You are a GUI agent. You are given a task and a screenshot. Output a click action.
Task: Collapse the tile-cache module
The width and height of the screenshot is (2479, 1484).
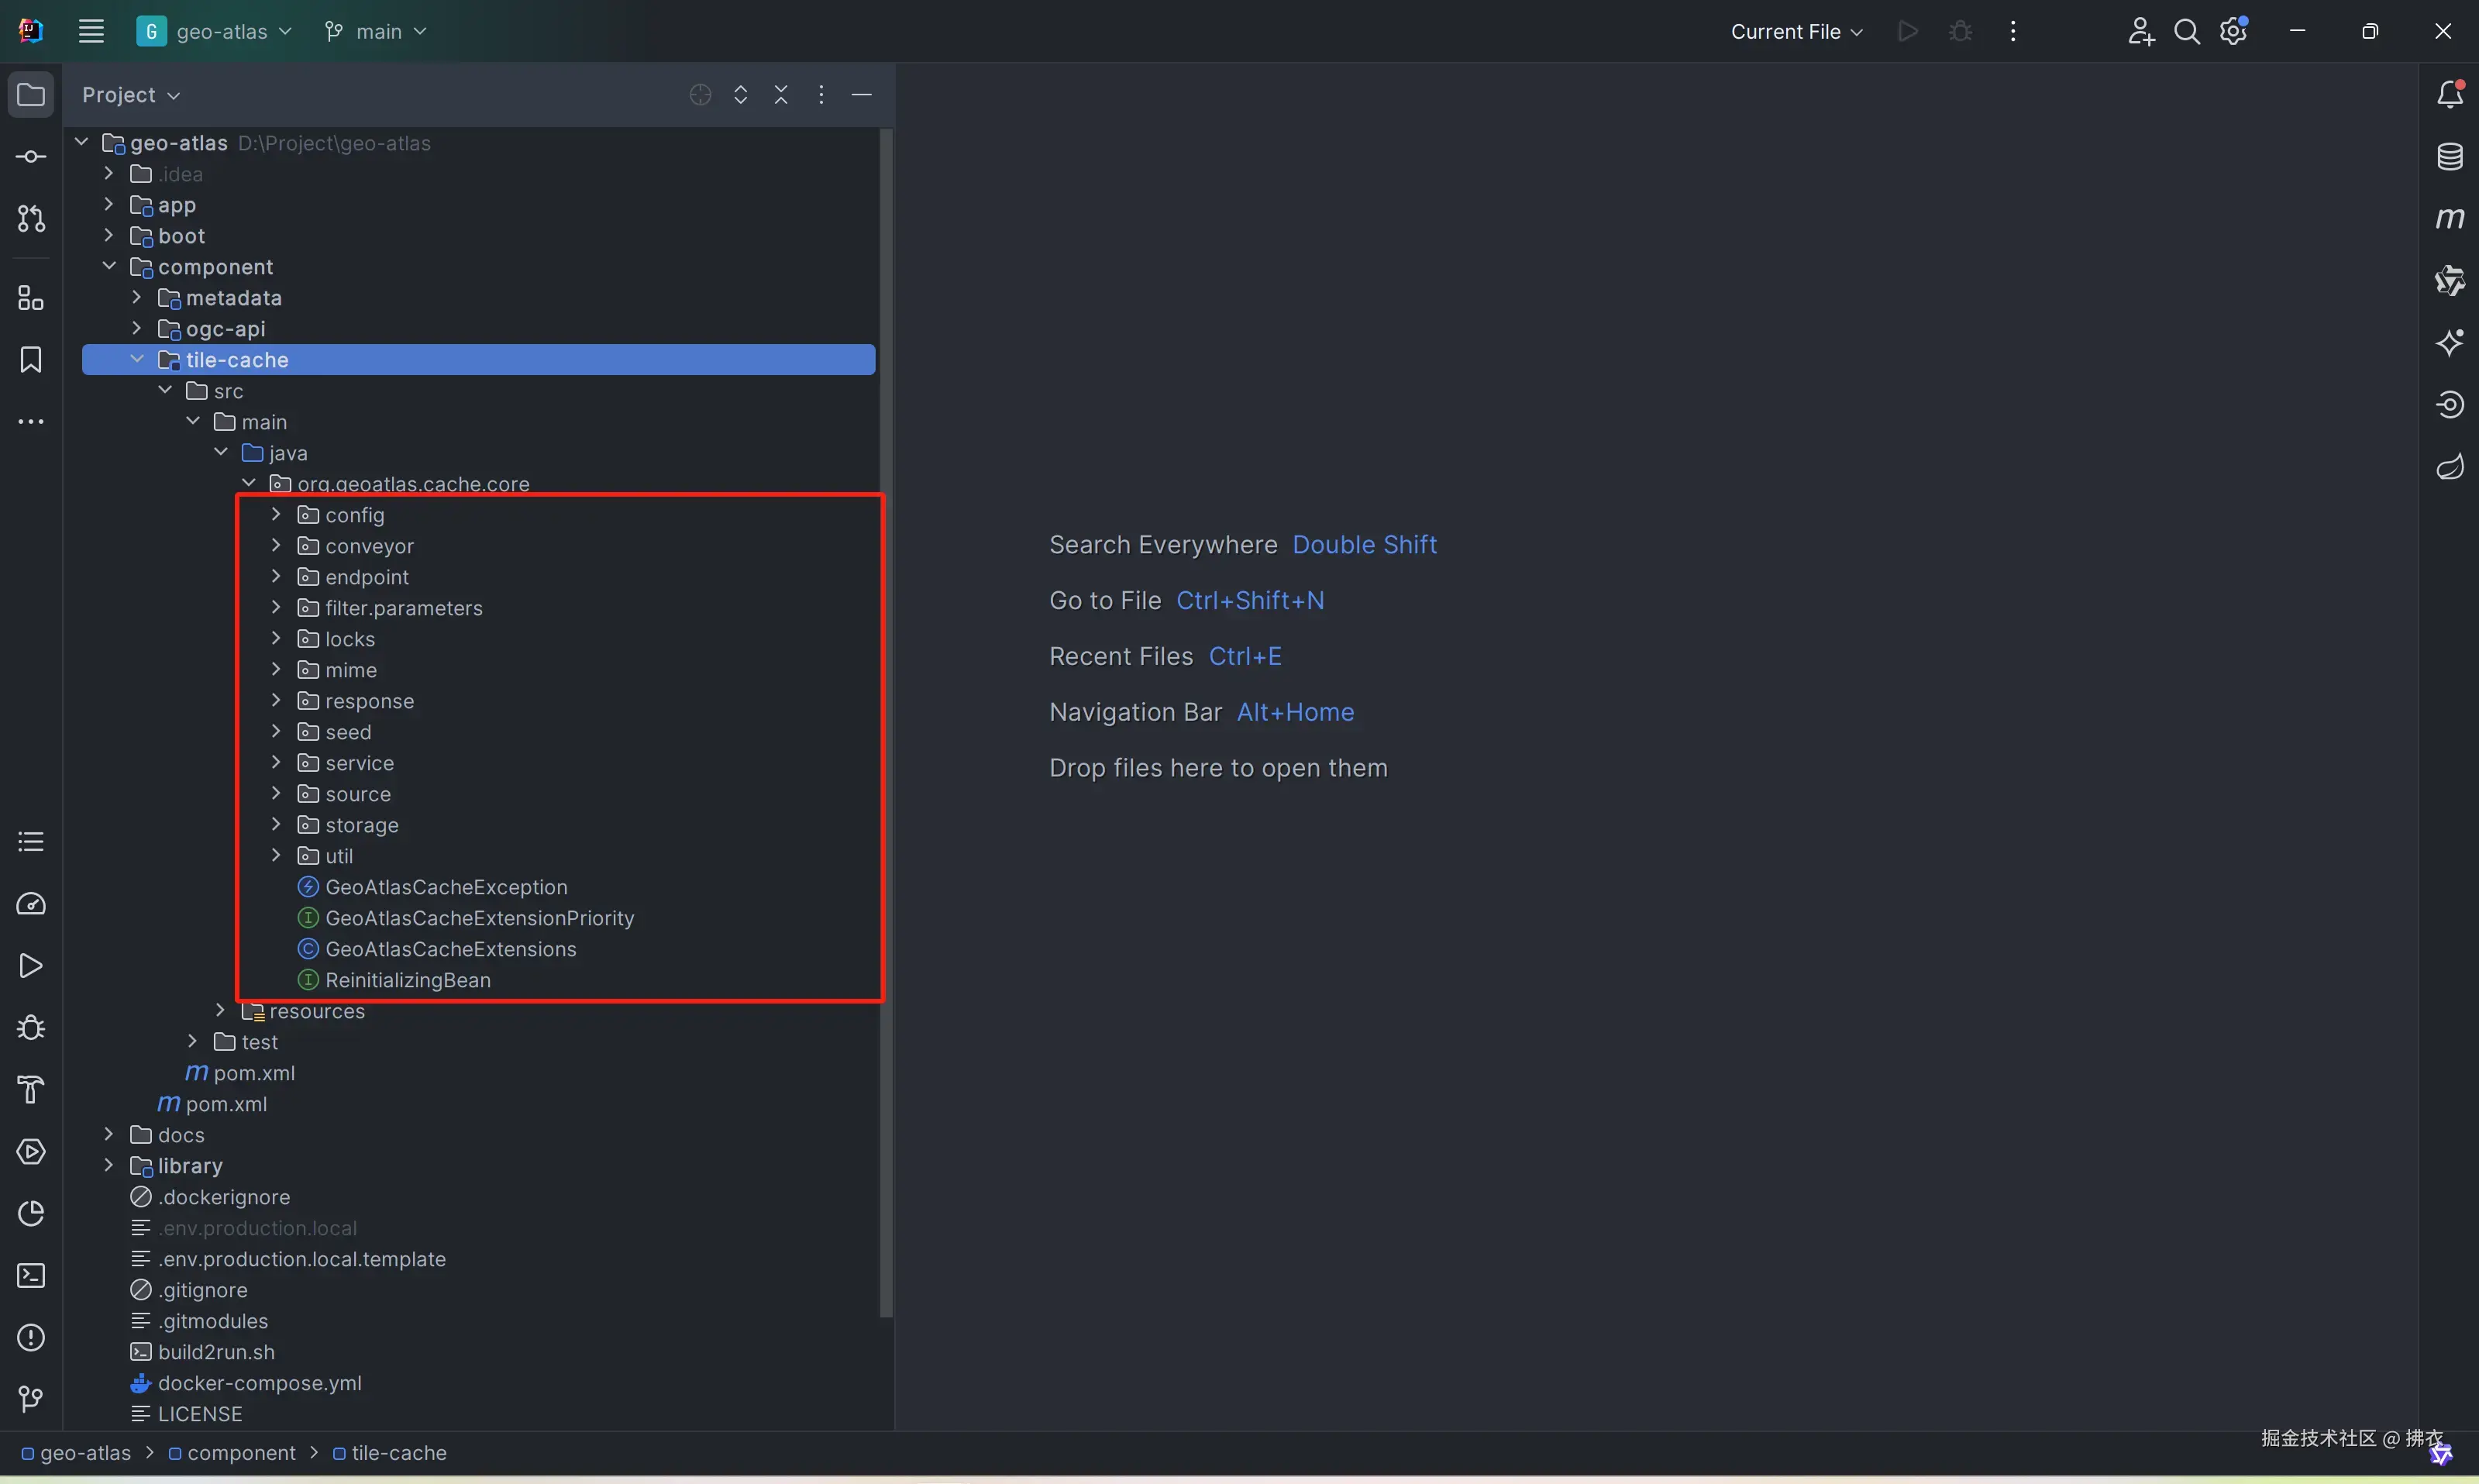(x=137, y=359)
